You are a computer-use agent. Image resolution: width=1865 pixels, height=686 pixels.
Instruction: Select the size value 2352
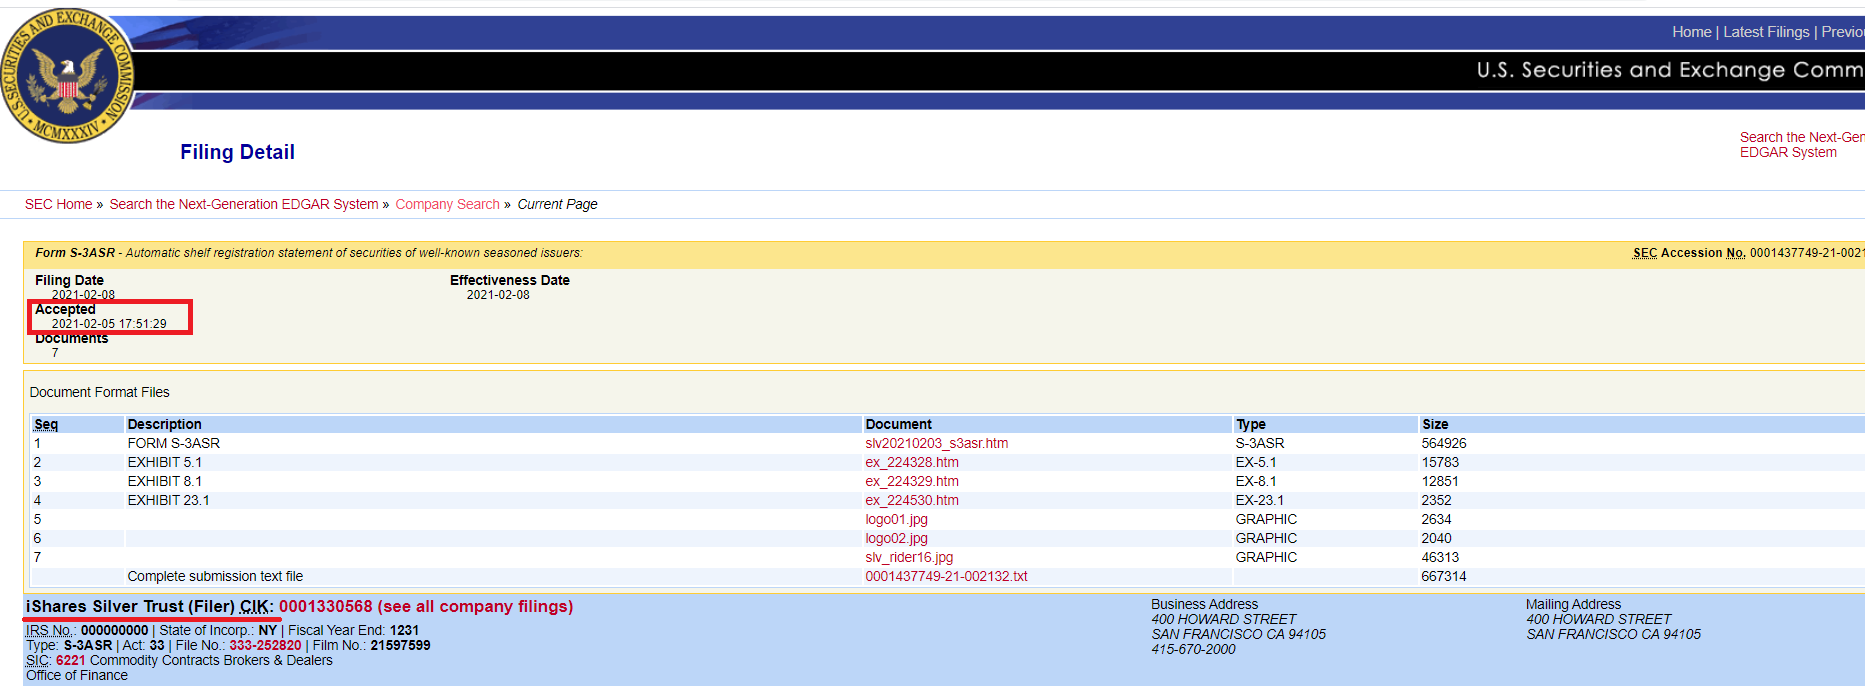[1436, 500]
